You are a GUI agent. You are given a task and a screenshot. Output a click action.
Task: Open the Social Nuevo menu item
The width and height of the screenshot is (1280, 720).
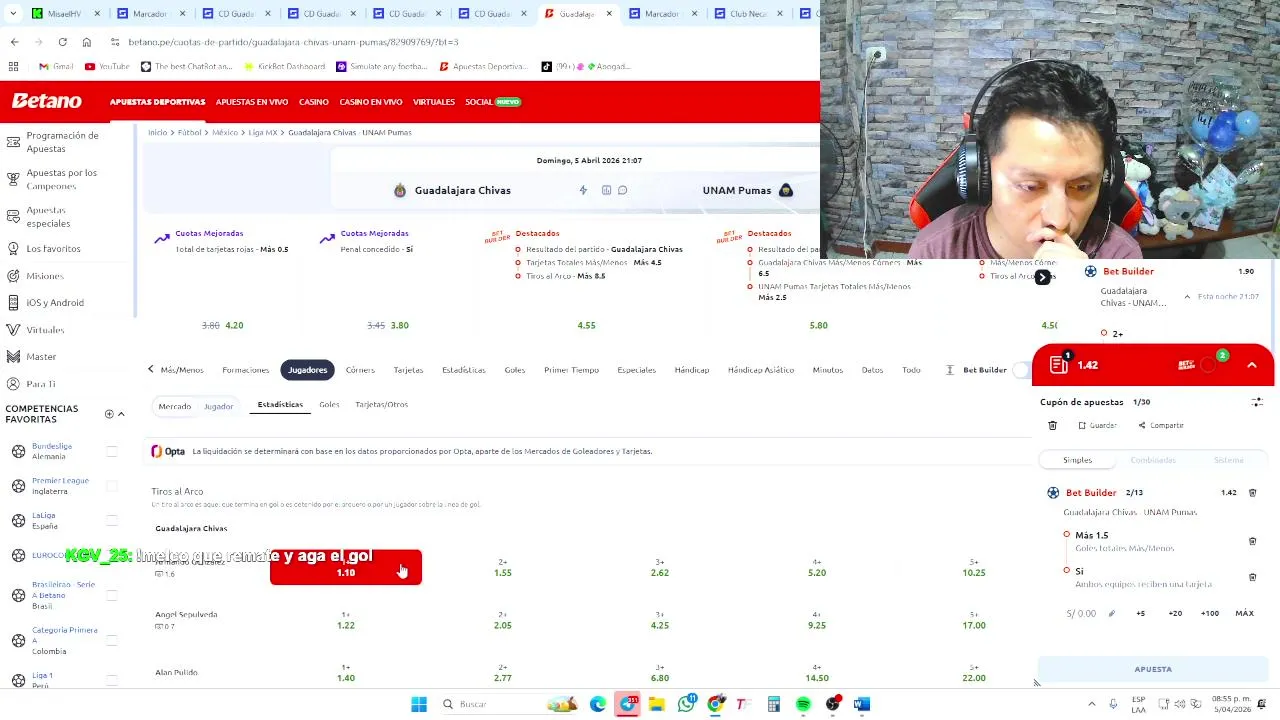pyautogui.click(x=492, y=102)
